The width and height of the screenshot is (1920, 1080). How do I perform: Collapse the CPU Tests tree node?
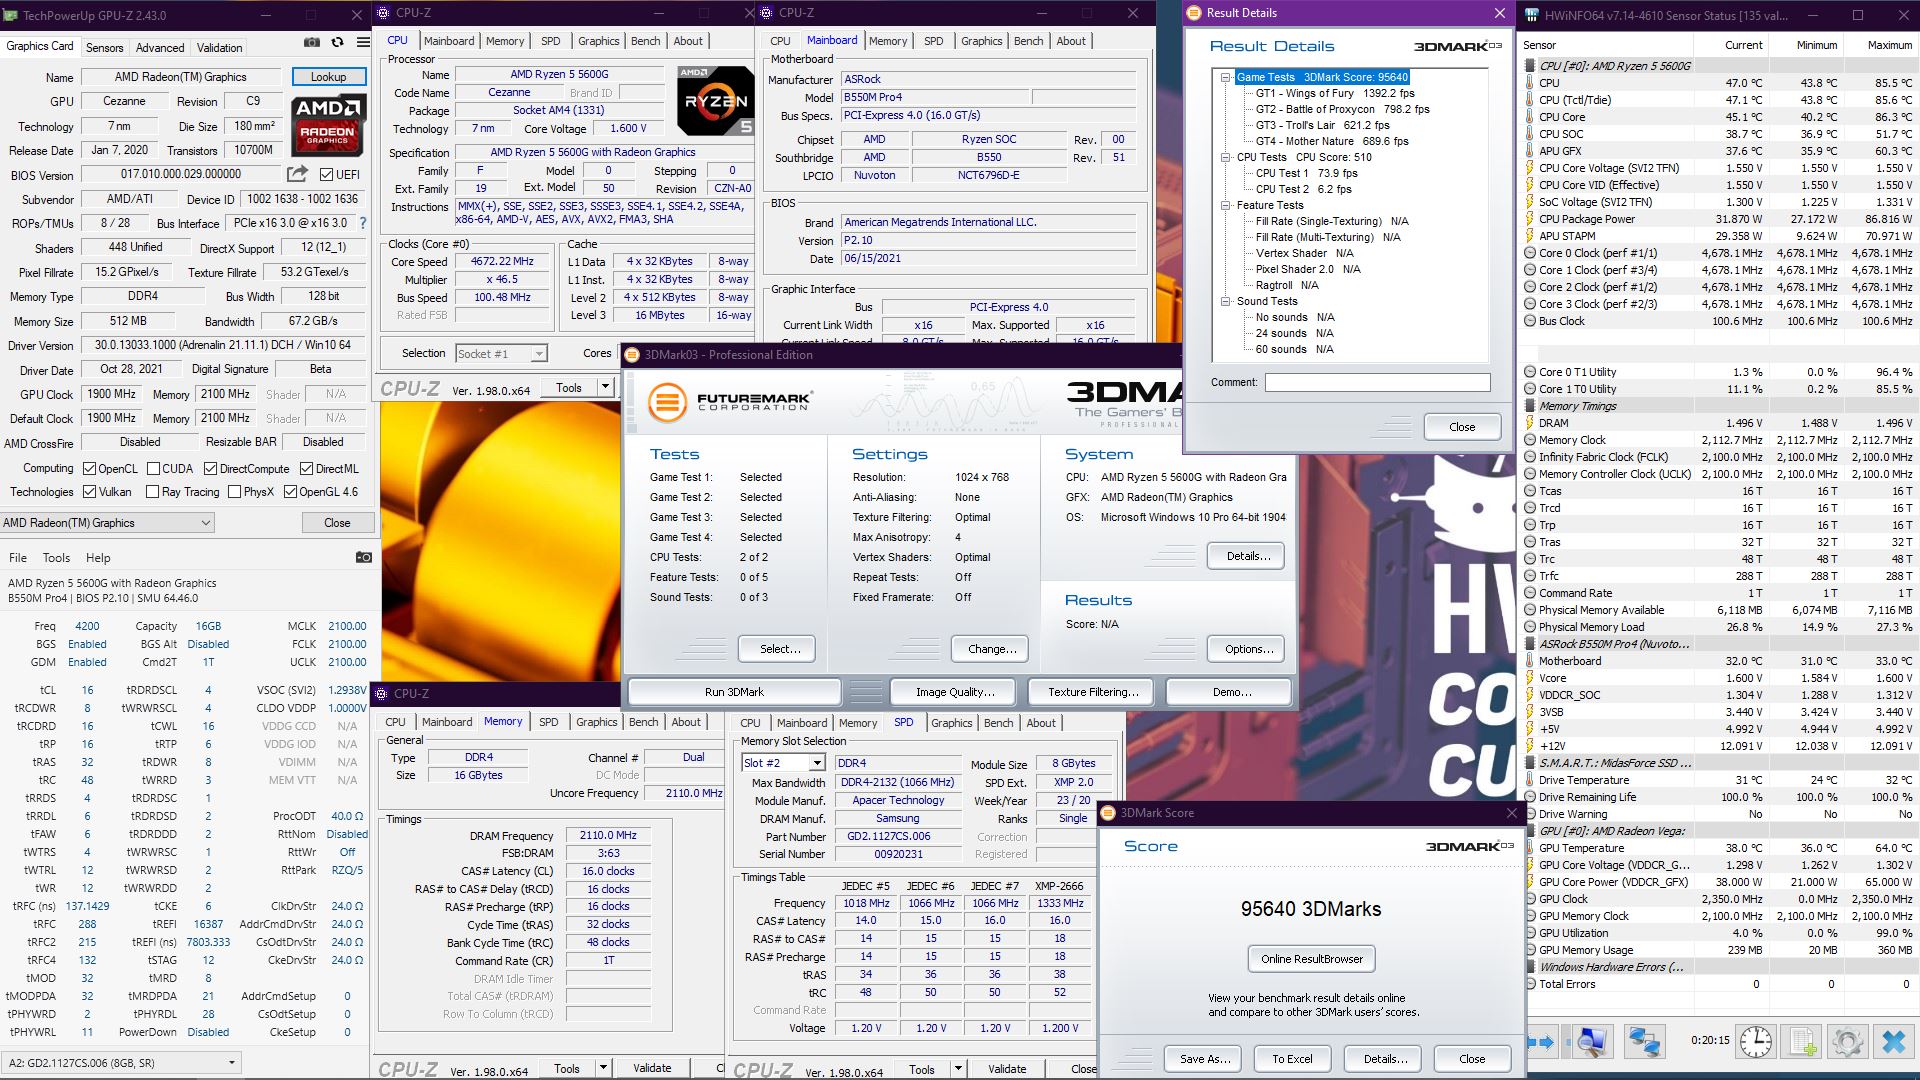[x=1226, y=157]
